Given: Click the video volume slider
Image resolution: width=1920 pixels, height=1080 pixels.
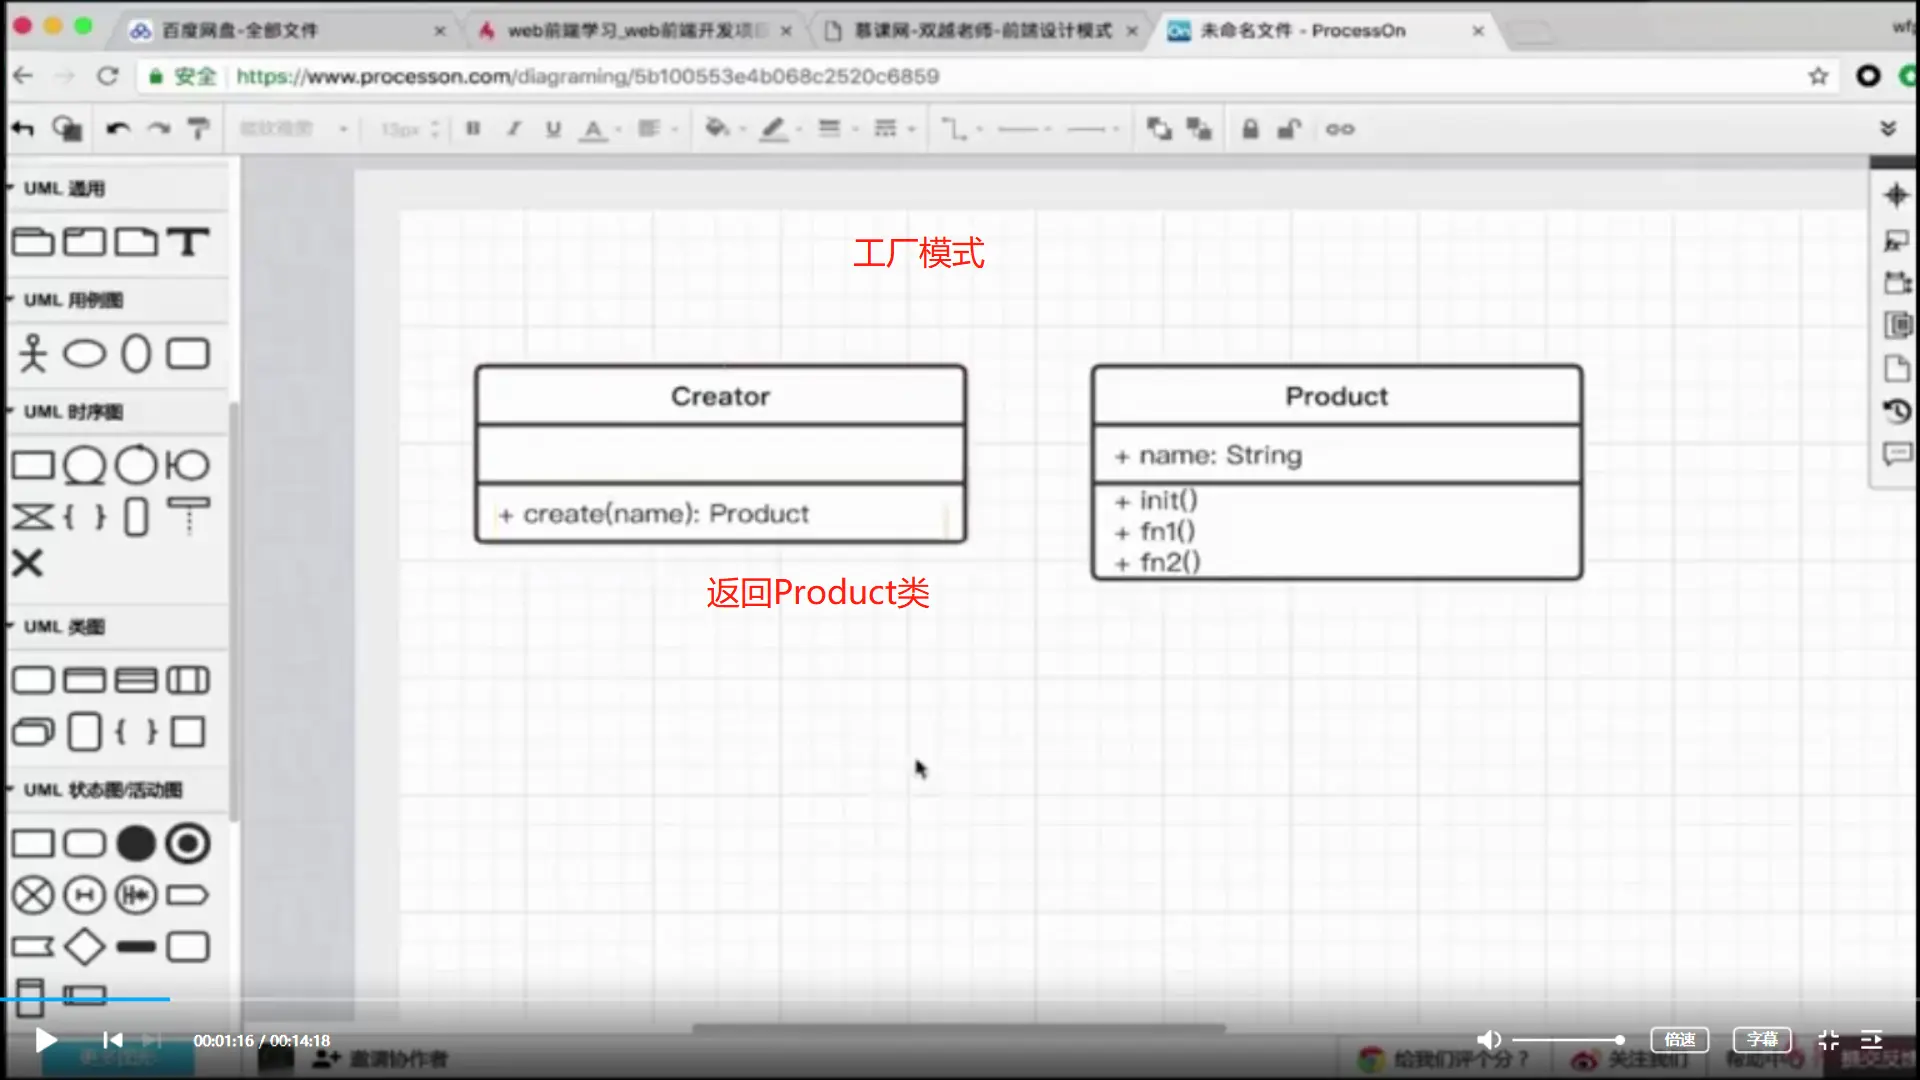Looking at the screenshot, I should tap(1567, 1040).
